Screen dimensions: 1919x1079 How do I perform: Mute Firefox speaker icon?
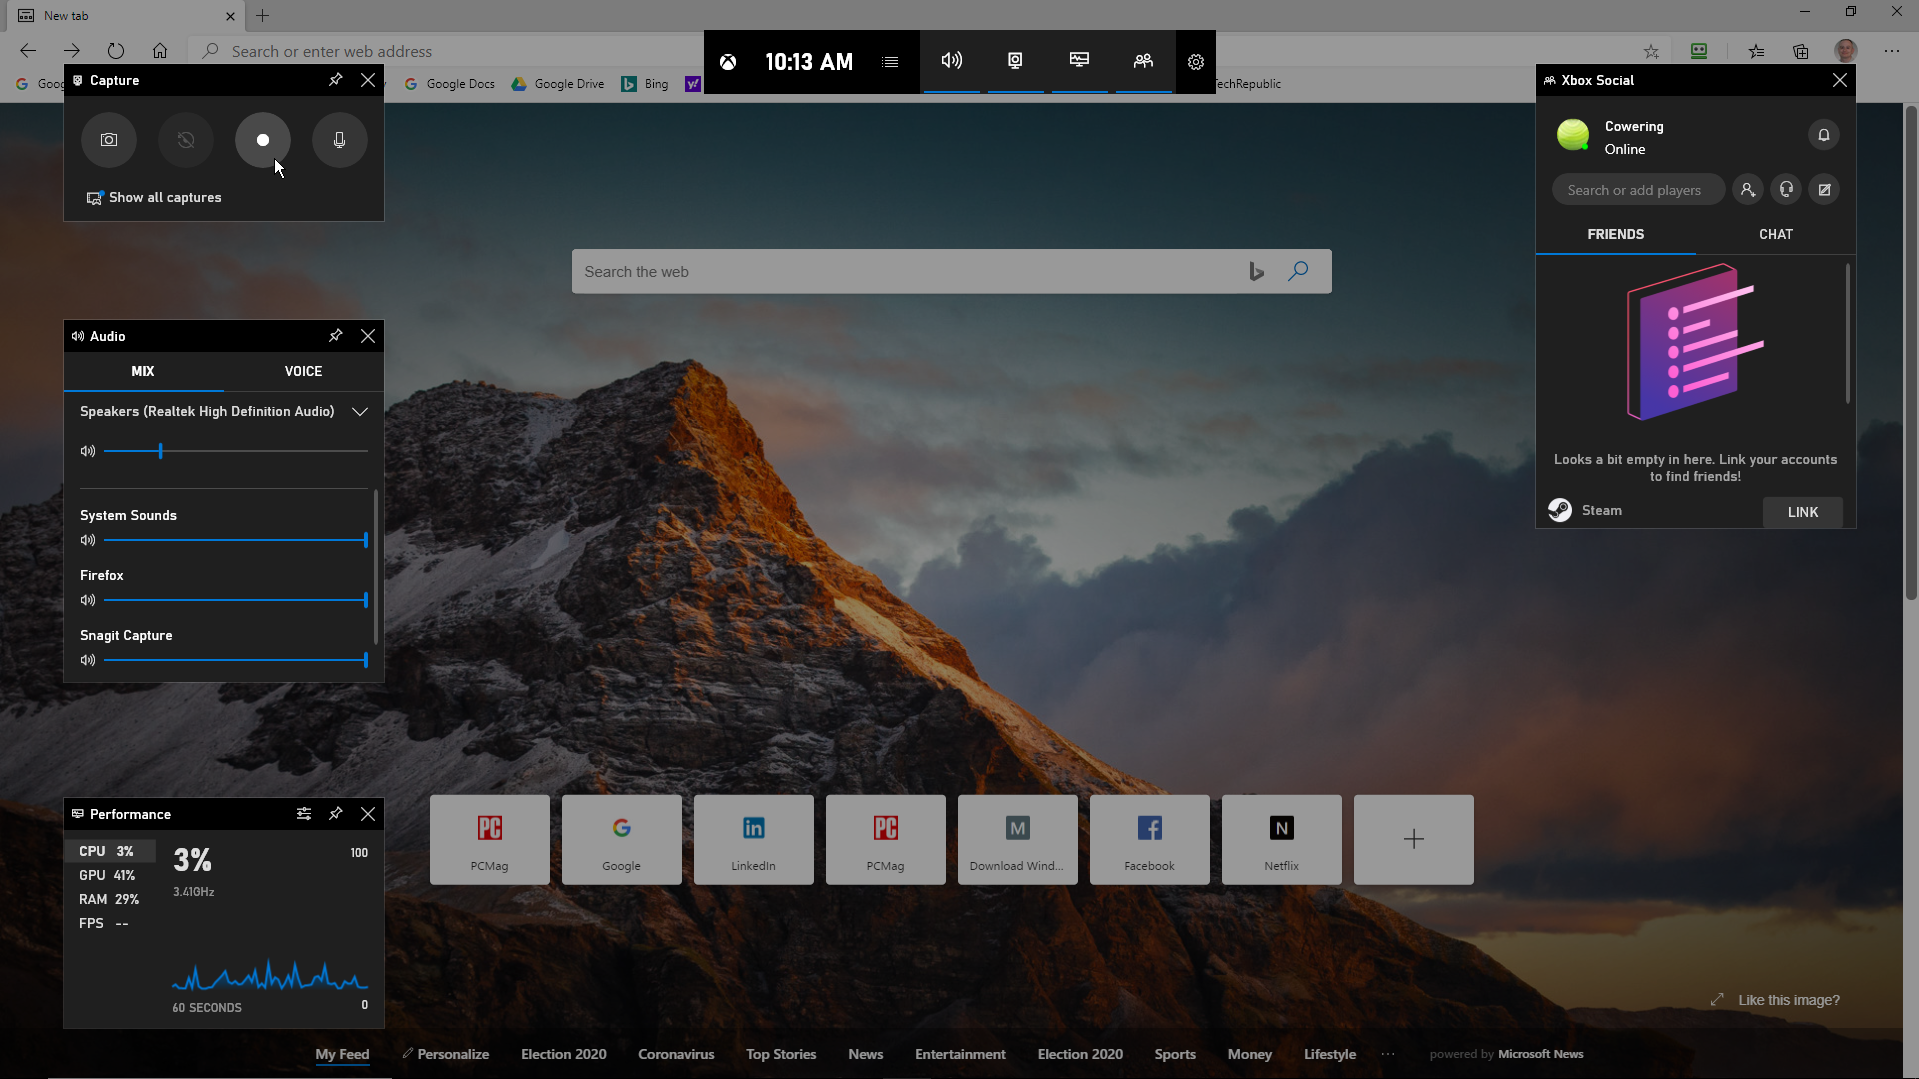[x=88, y=600]
